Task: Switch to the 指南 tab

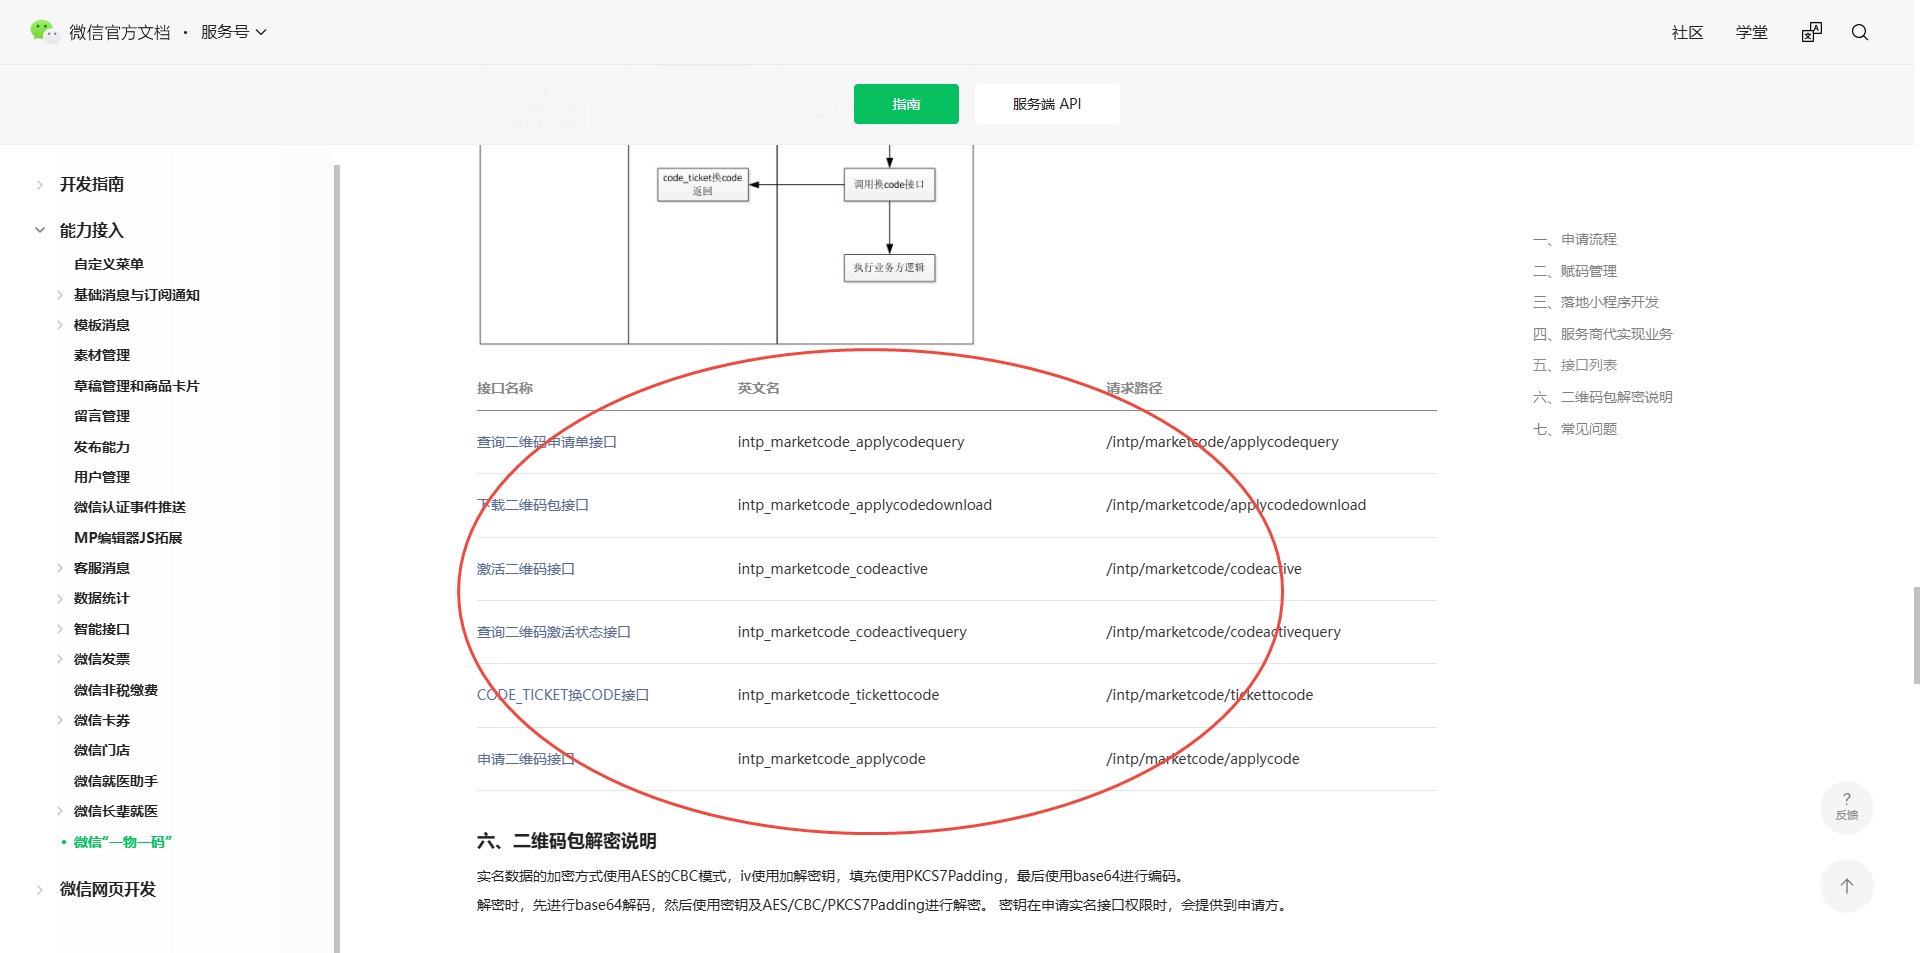Action: [906, 104]
